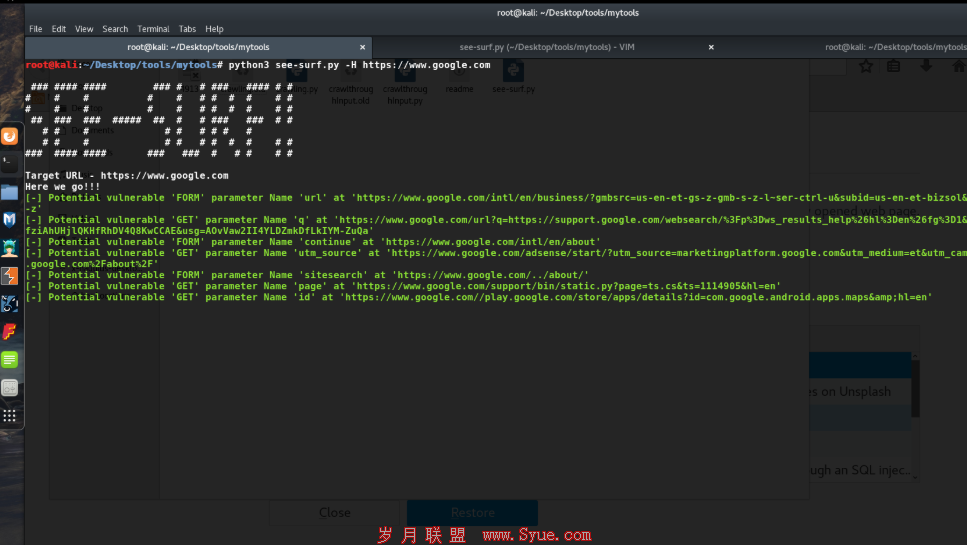
Task: Click the 'Here we go!!!' line
Action: click(x=62, y=187)
